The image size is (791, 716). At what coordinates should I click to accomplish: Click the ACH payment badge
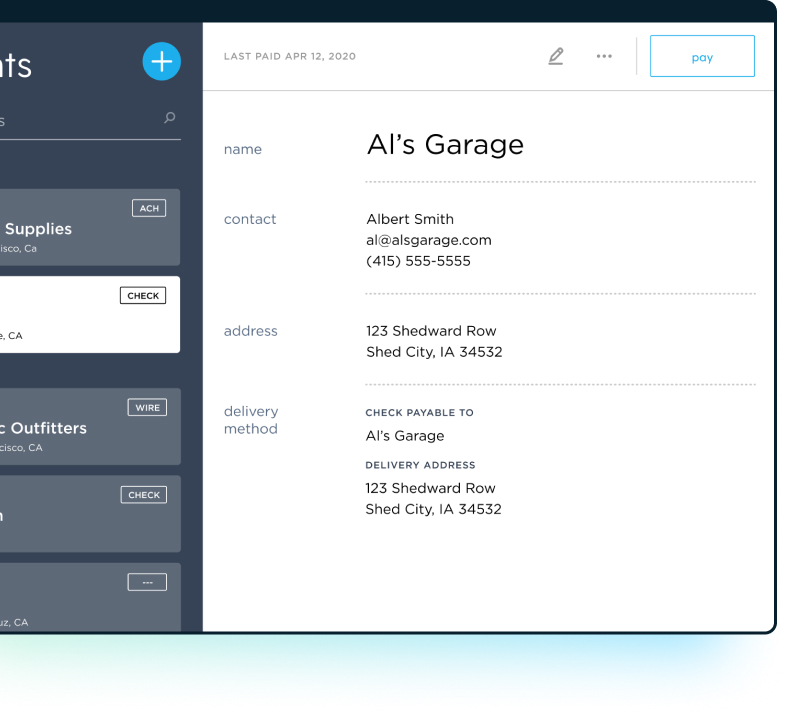click(149, 208)
